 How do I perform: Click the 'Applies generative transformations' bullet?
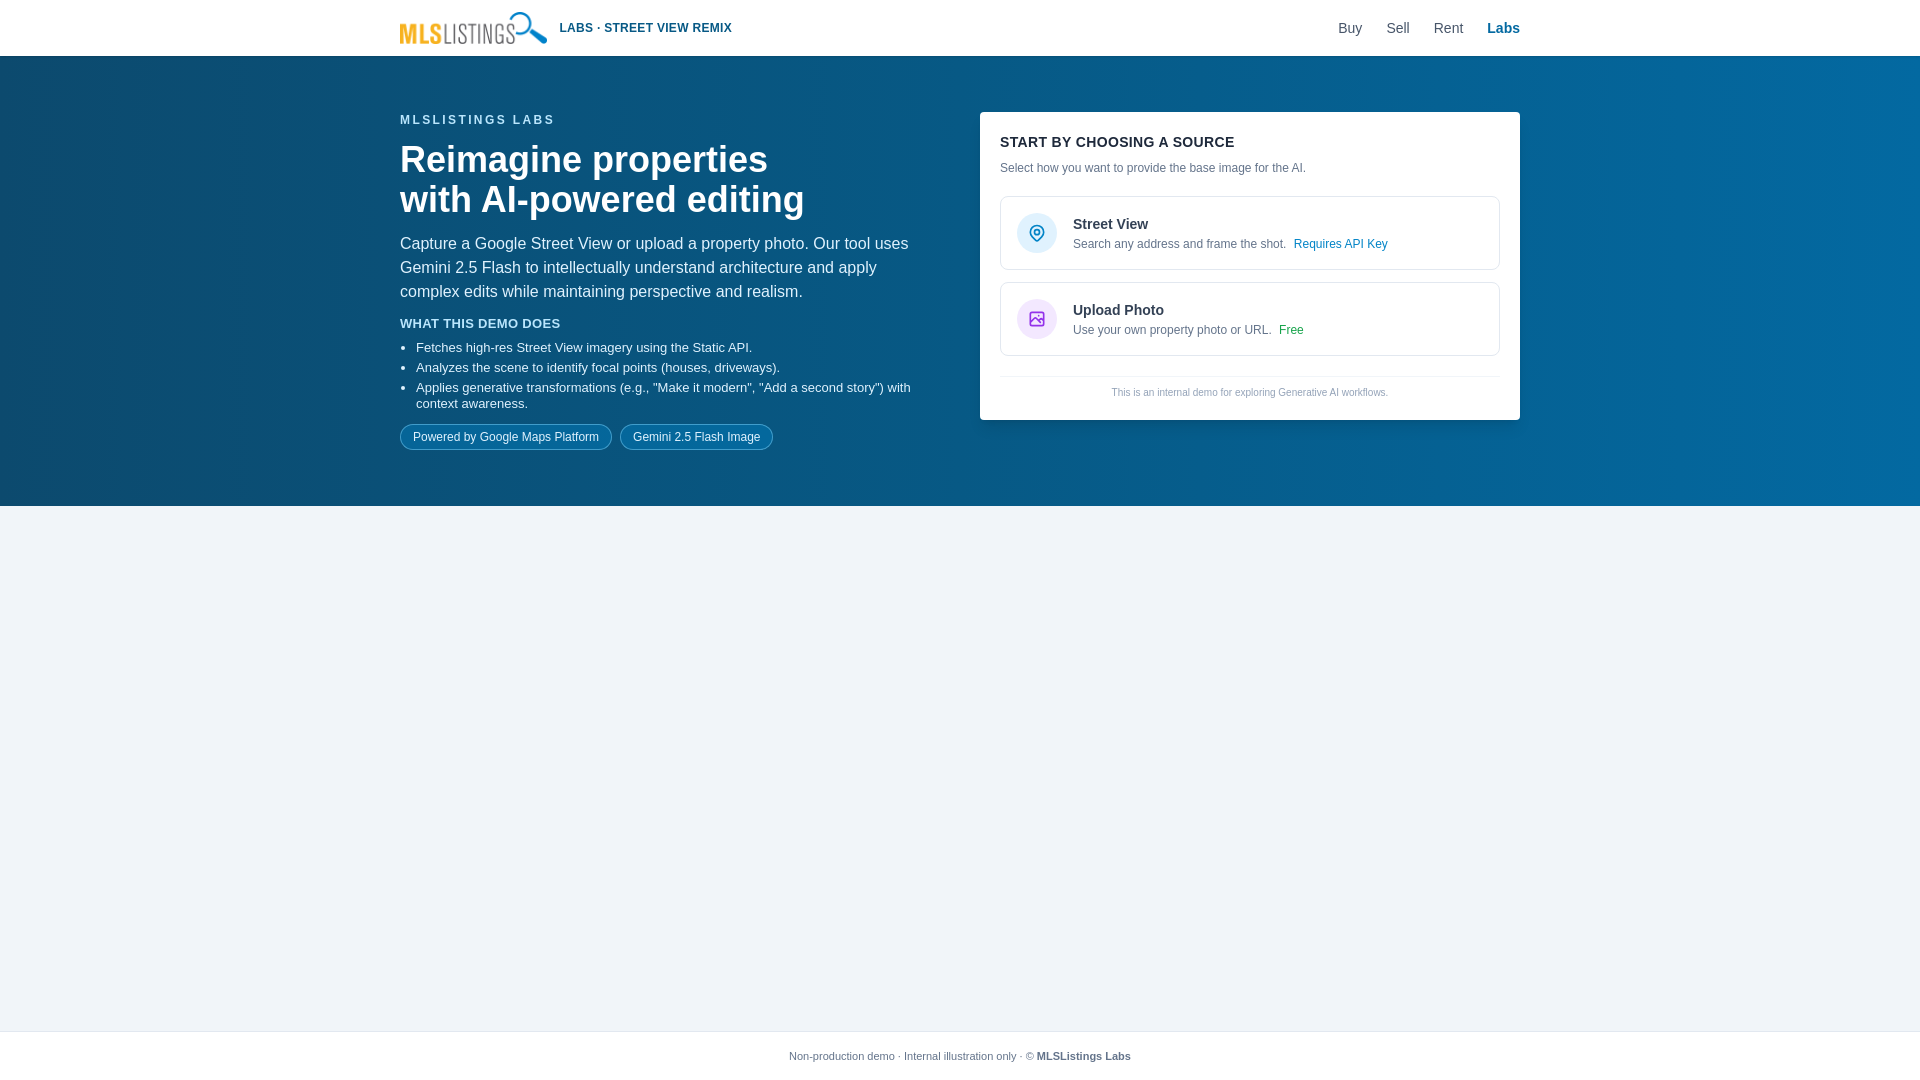click(x=663, y=396)
